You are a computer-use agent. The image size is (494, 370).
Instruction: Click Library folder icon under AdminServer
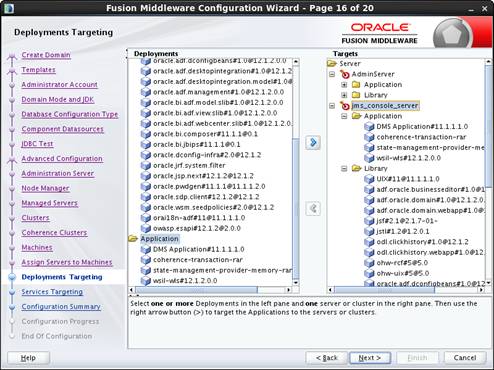356,95
